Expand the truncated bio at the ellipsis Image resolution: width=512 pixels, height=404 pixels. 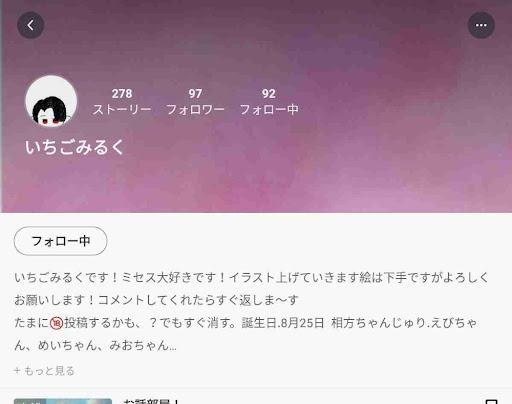click(x=173, y=347)
